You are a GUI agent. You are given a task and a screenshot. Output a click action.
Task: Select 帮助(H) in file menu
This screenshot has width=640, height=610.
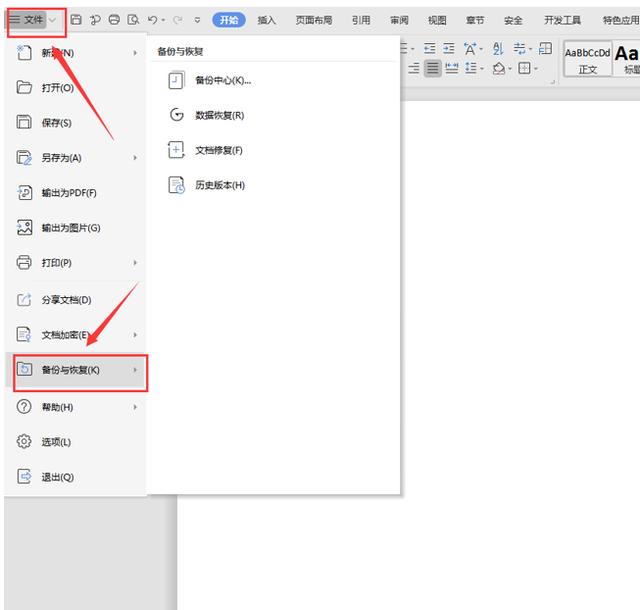coord(76,407)
